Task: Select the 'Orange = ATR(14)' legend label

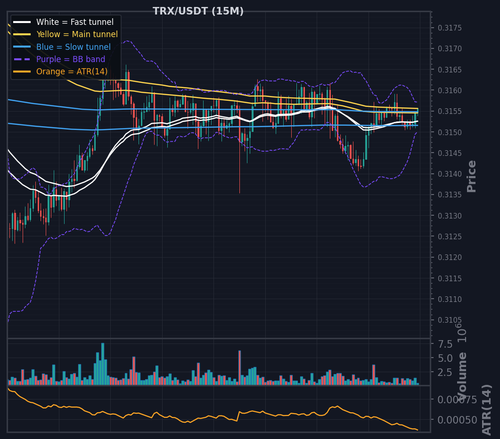Action: click(72, 72)
